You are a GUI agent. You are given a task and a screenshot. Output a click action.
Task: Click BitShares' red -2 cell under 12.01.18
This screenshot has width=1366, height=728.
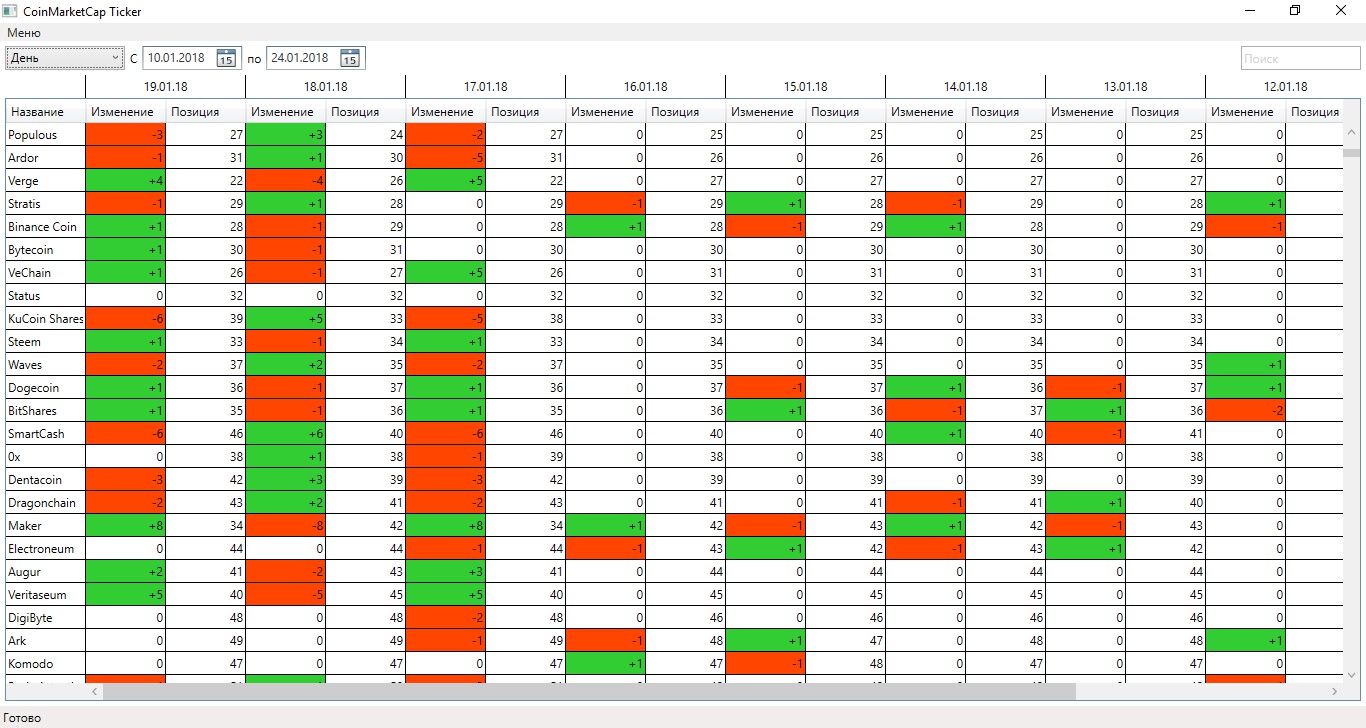click(x=1246, y=411)
